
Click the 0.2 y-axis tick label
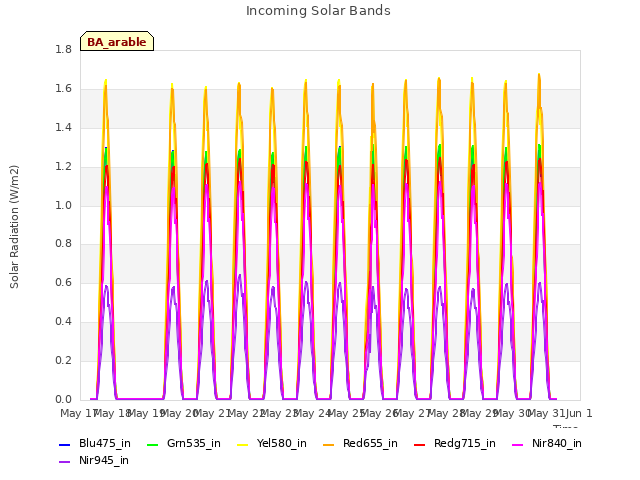tap(63, 360)
